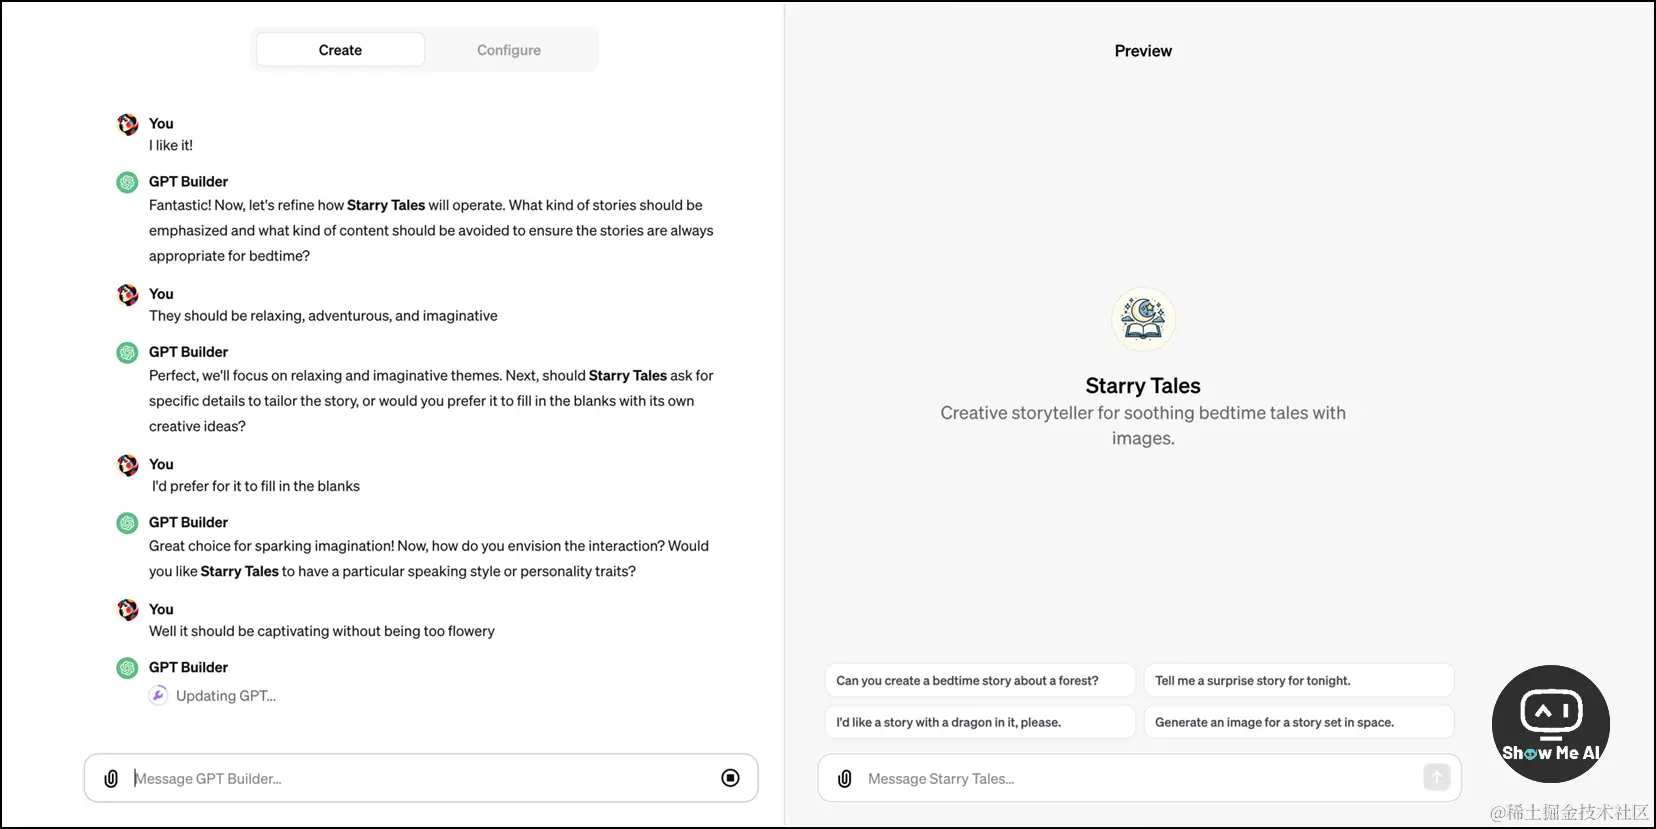Image resolution: width=1656 pixels, height=829 pixels.
Task: Click message 'I'd prefer for it to fill in the blanks'
Action: click(256, 486)
